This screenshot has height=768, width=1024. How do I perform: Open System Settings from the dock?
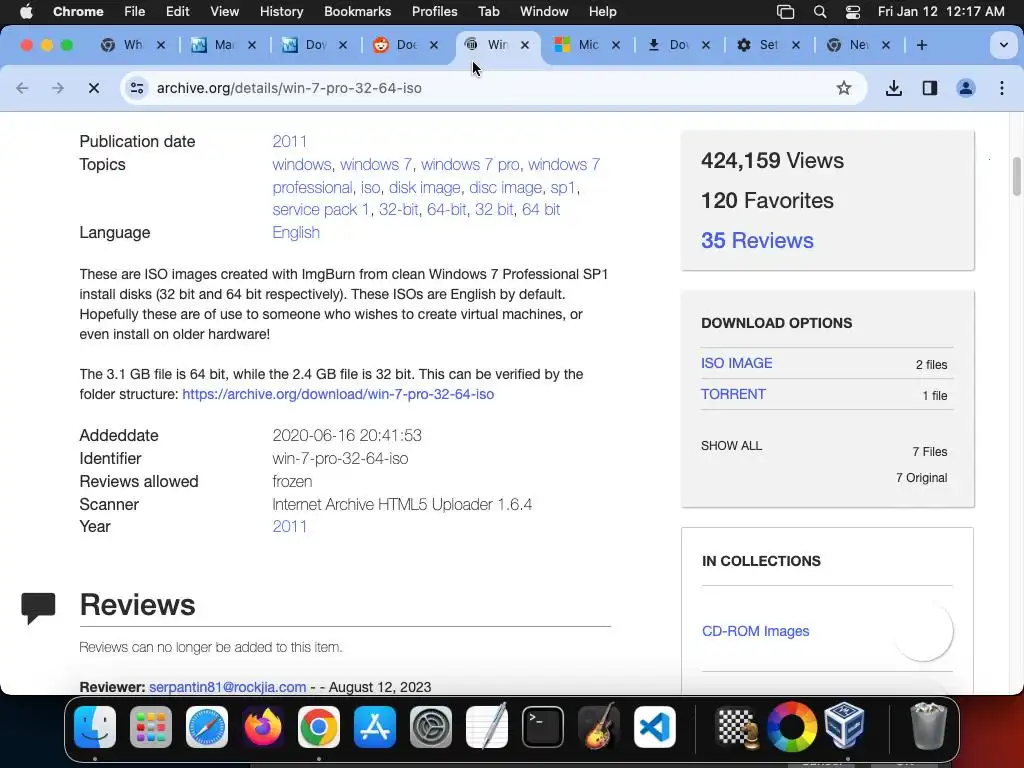click(x=431, y=727)
